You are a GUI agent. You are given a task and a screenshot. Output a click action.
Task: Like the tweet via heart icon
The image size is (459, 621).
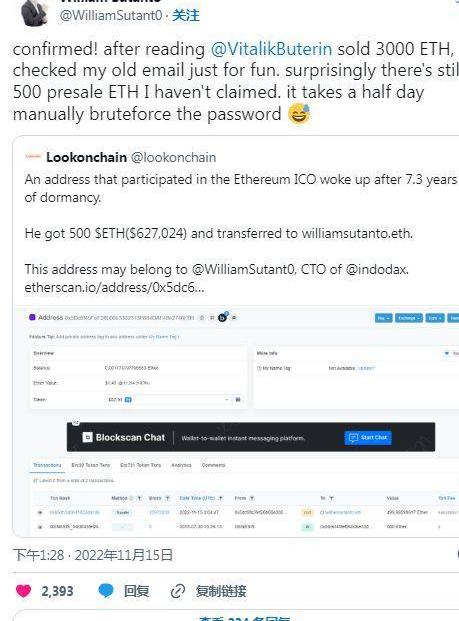23,591
